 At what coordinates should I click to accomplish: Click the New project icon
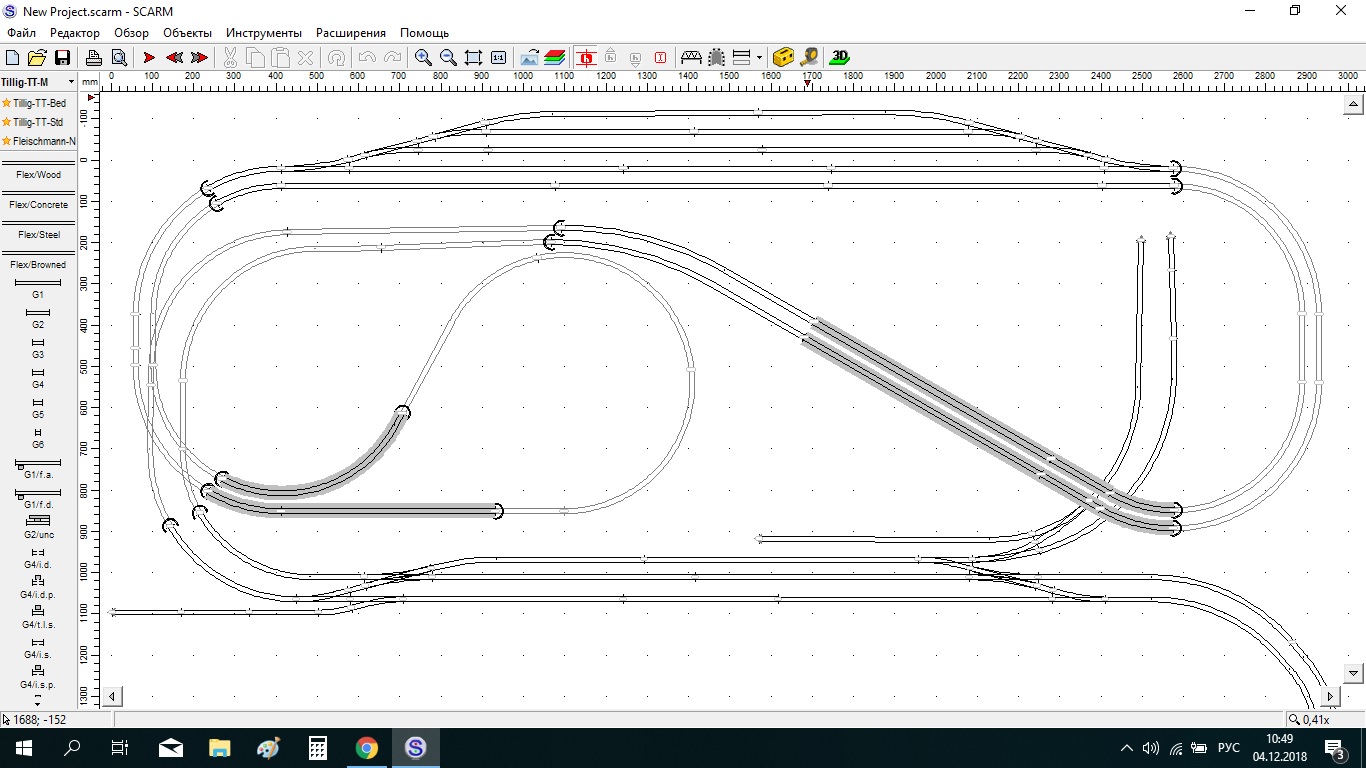(x=13, y=58)
